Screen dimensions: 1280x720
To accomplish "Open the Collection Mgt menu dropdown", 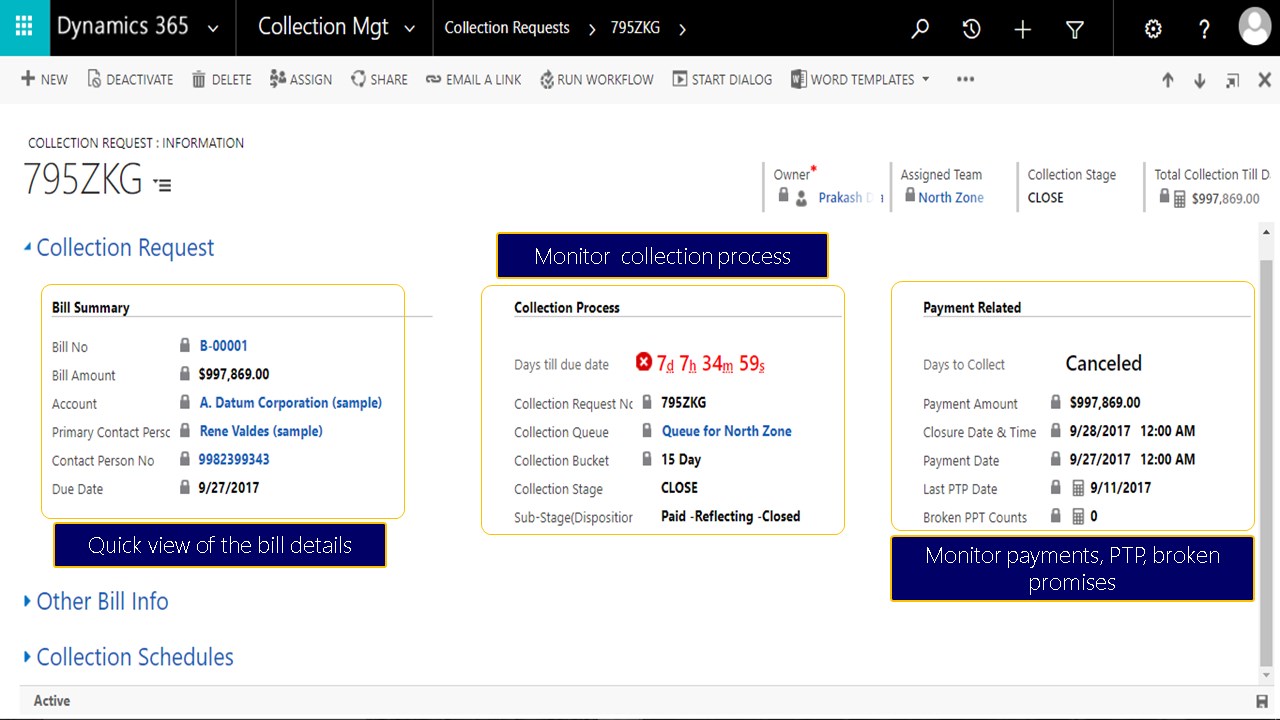I will coord(409,28).
